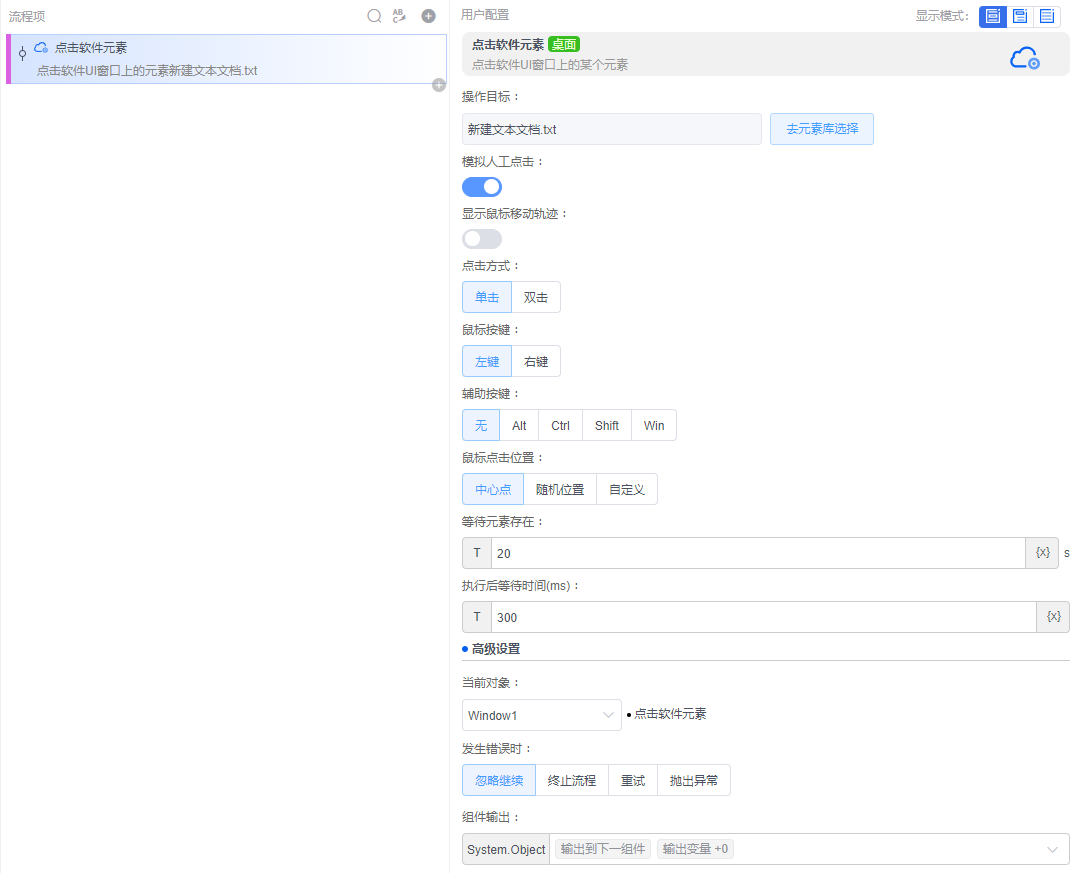
Task: Select 终止流程 for error handling
Action: (572, 780)
